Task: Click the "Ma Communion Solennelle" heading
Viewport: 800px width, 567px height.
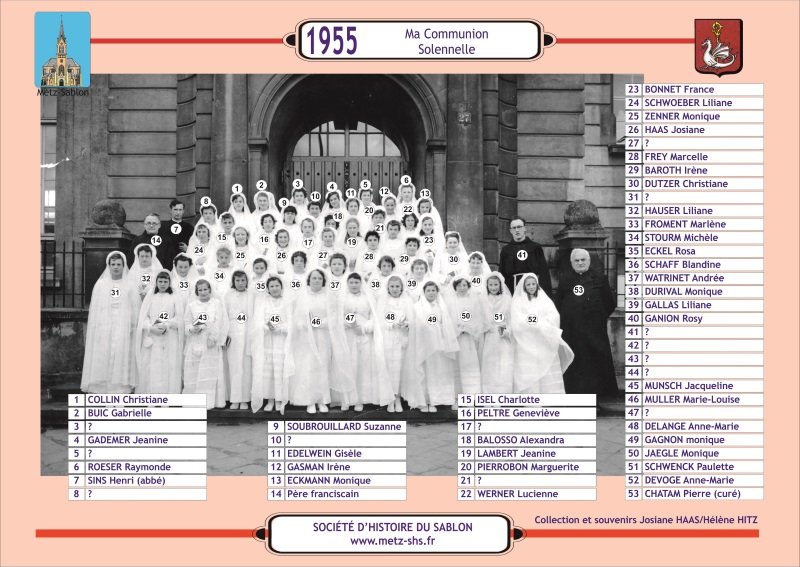Action: tap(446, 41)
